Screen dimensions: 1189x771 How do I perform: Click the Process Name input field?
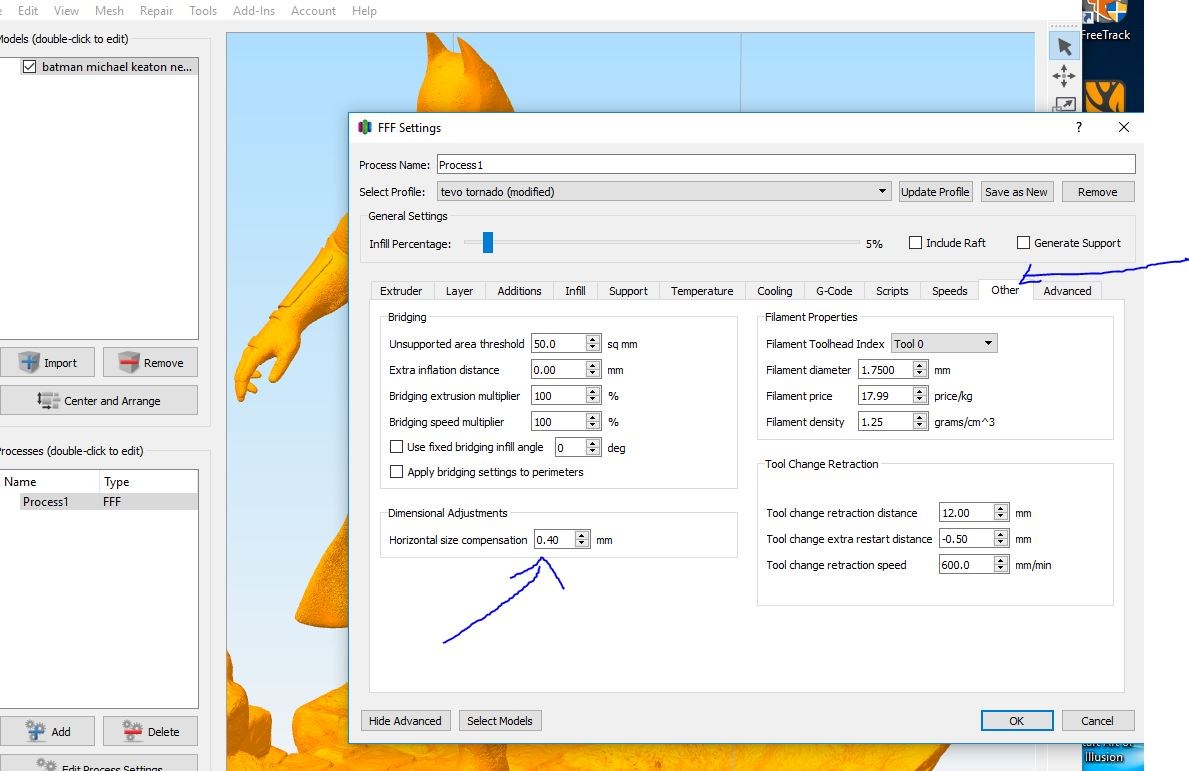(786, 165)
